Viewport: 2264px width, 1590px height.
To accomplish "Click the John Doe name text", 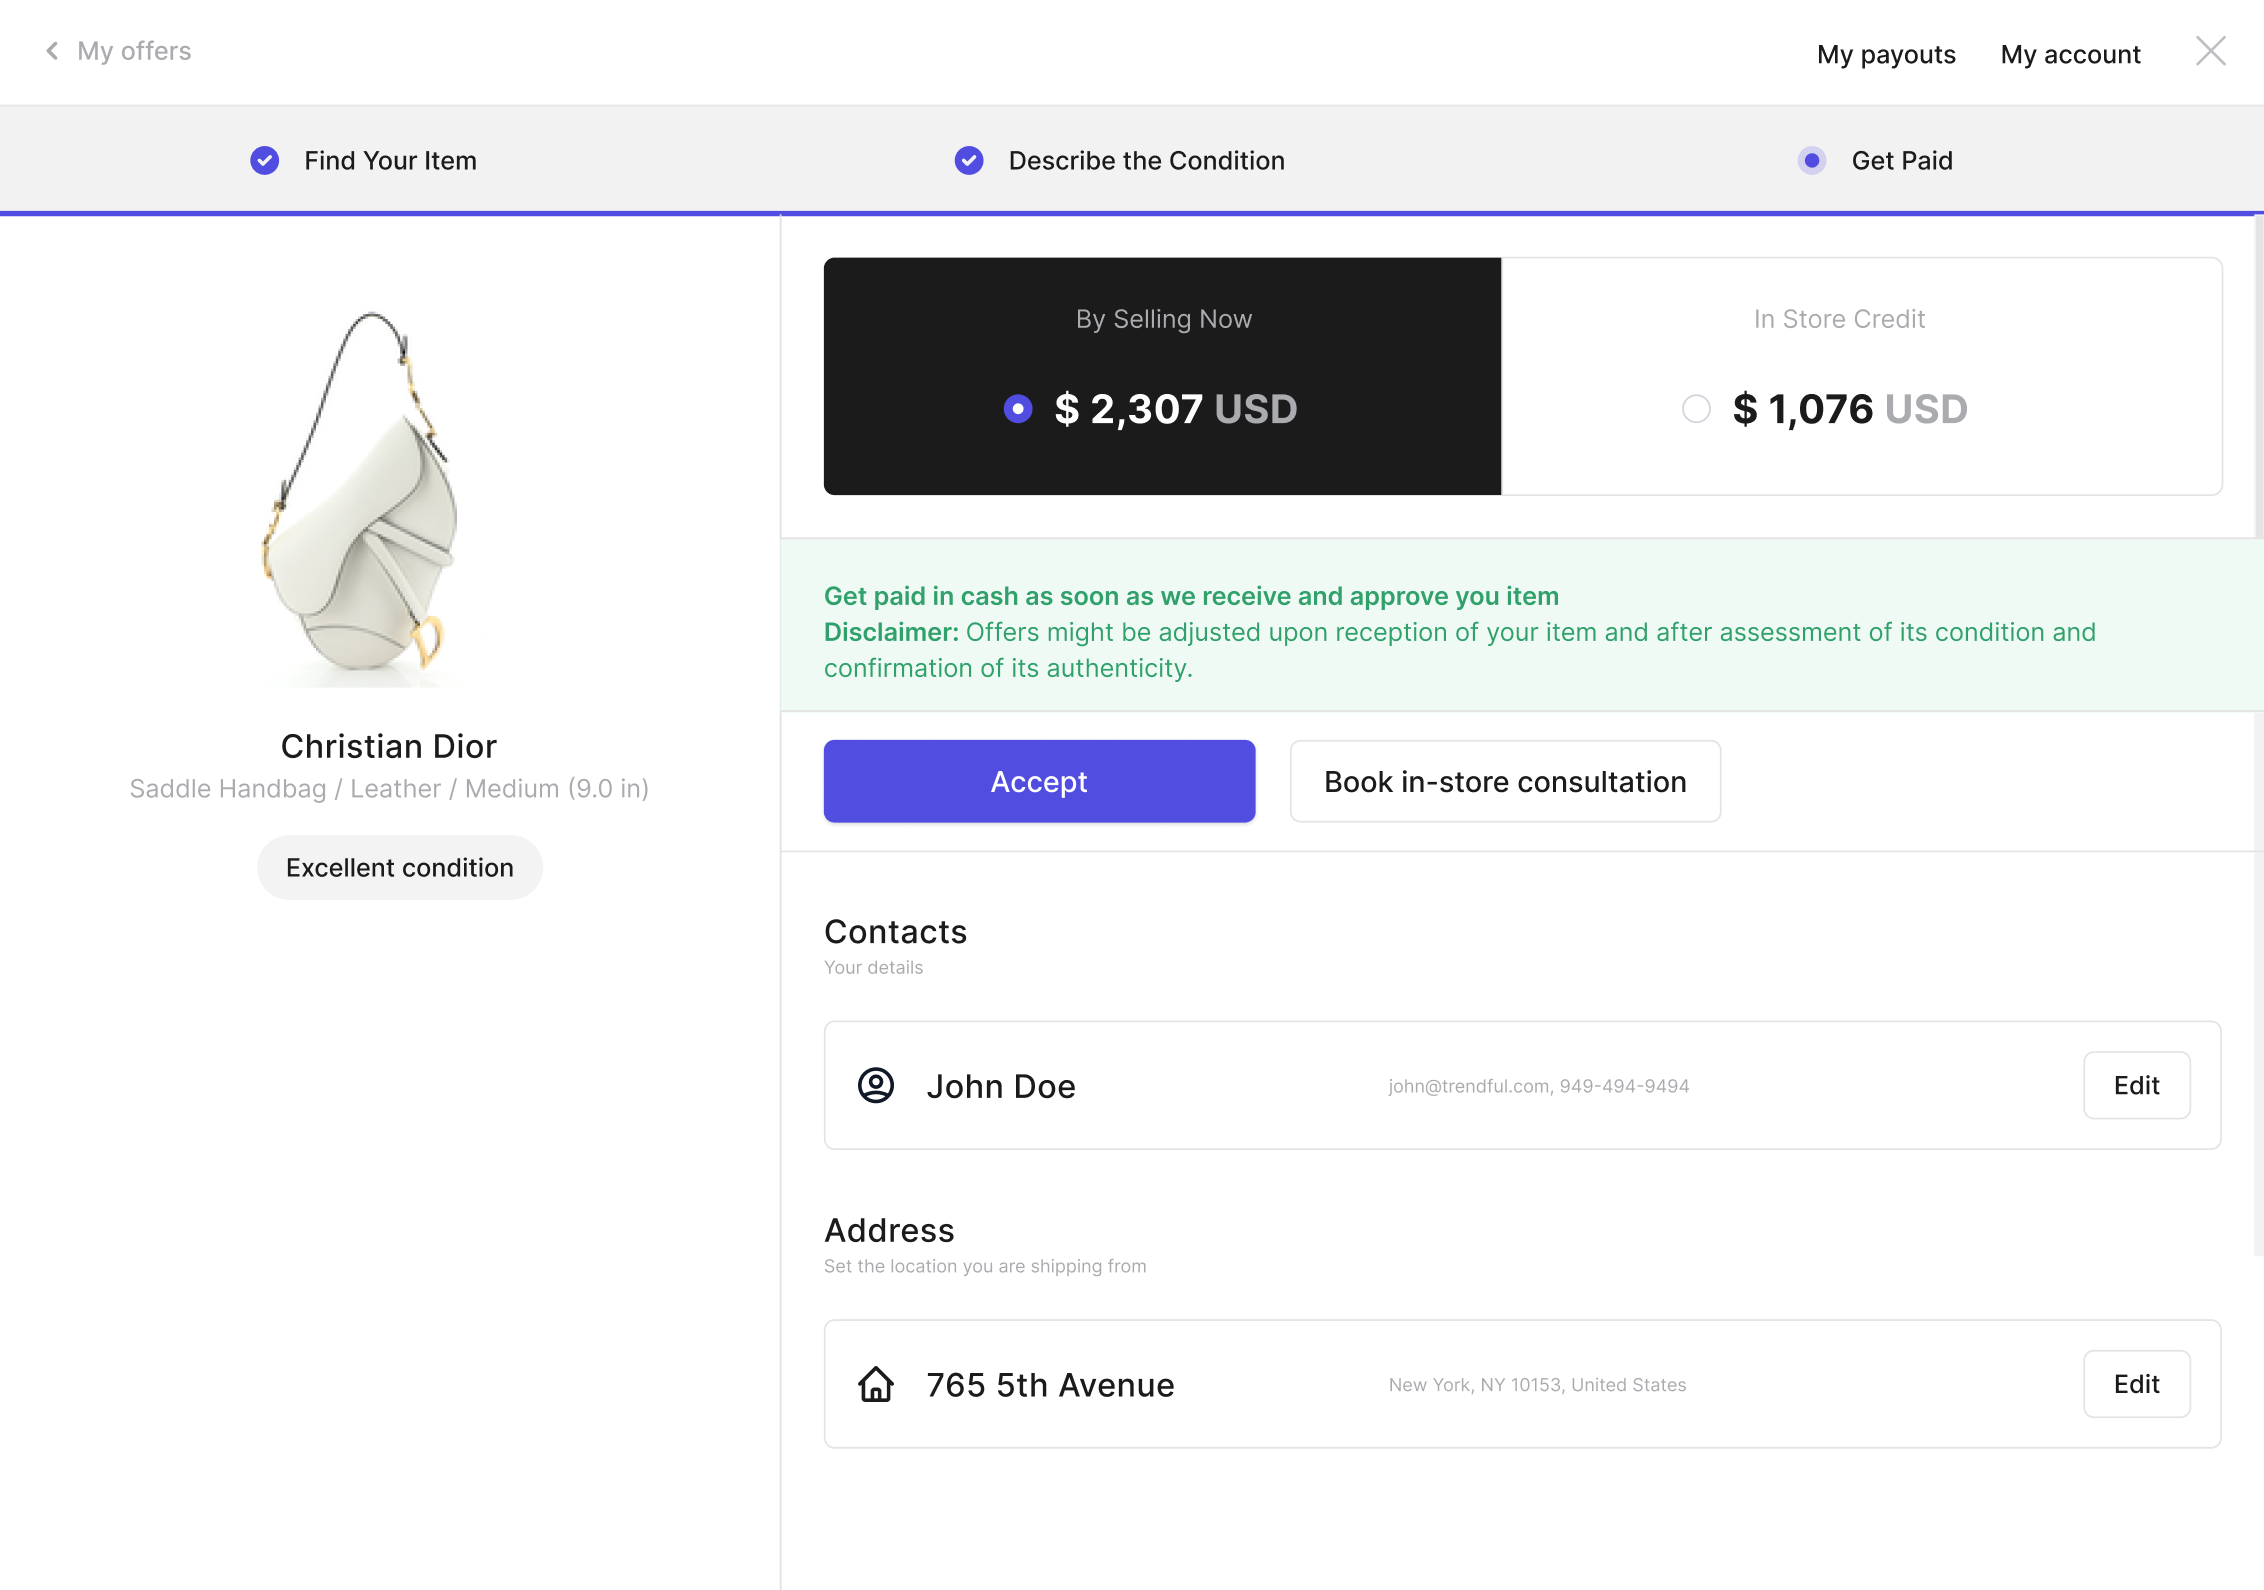I will pos(1001,1086).
